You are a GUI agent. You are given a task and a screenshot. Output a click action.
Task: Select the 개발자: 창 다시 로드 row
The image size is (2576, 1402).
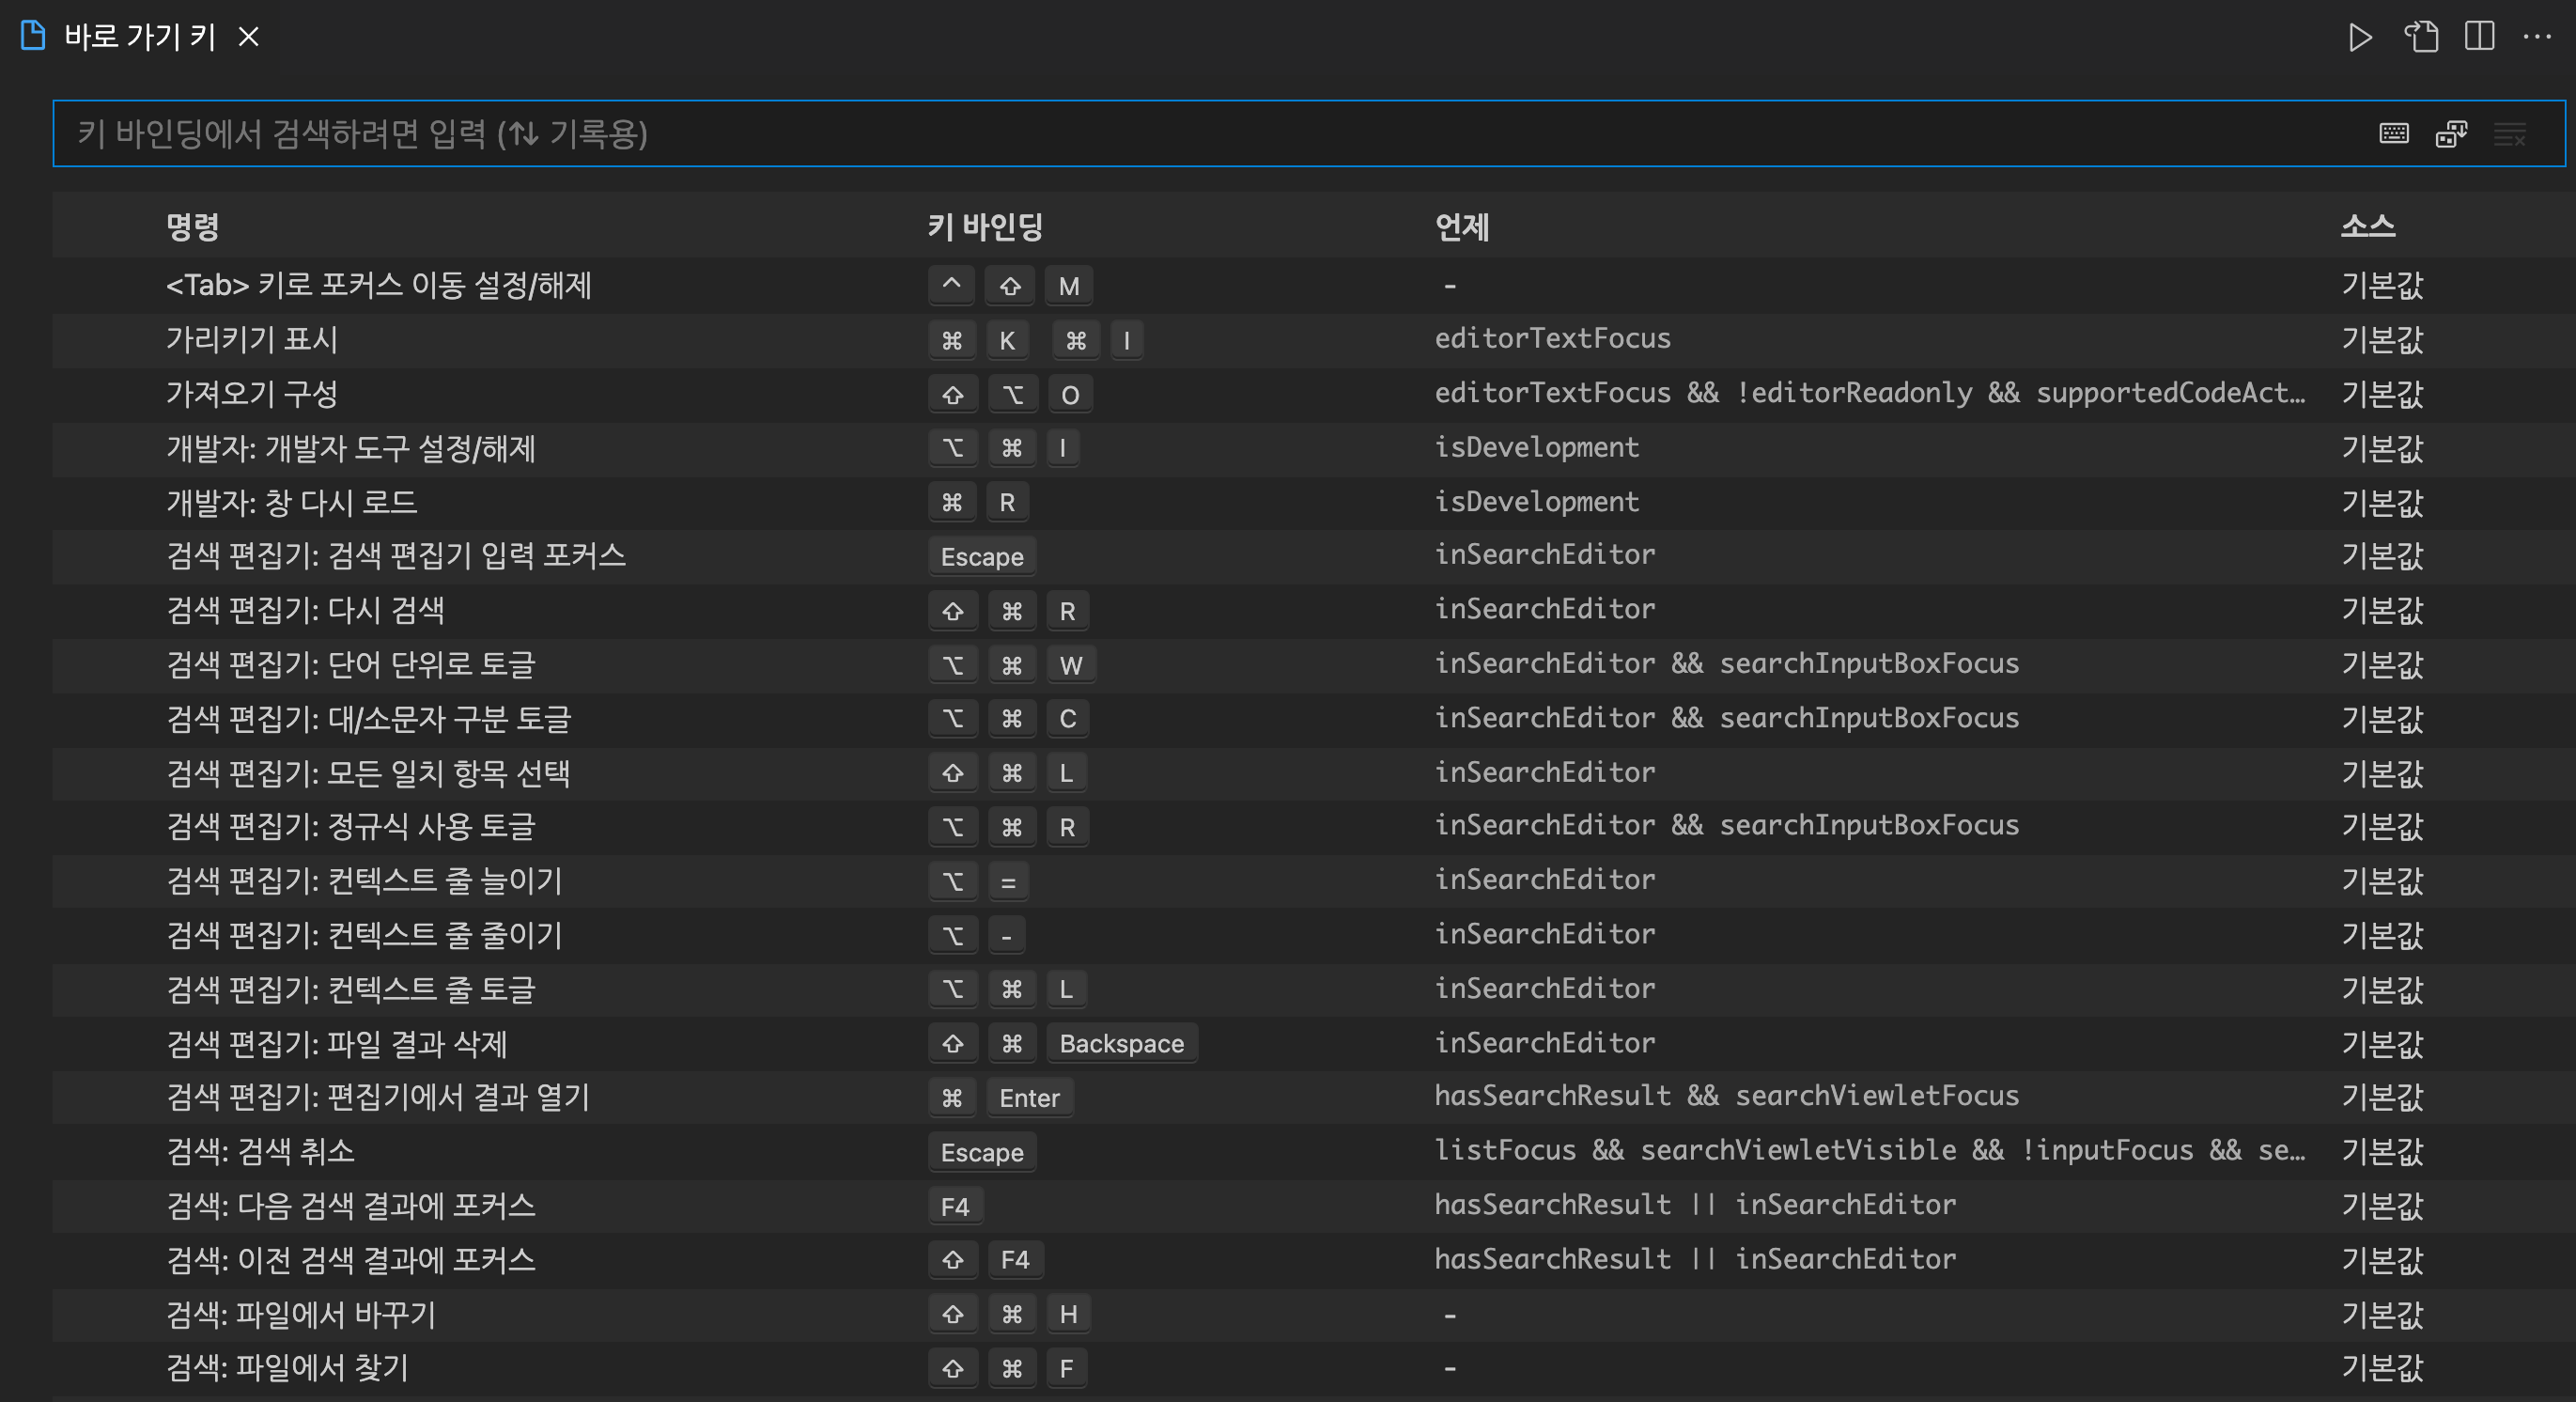(291, 502)
